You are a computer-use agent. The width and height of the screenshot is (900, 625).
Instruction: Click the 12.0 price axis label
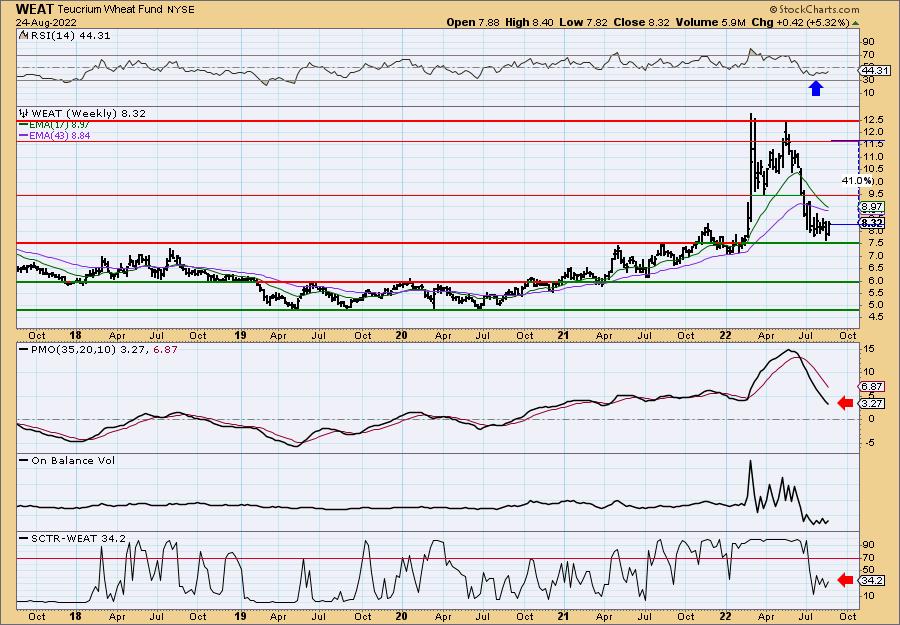coord(872,131)
